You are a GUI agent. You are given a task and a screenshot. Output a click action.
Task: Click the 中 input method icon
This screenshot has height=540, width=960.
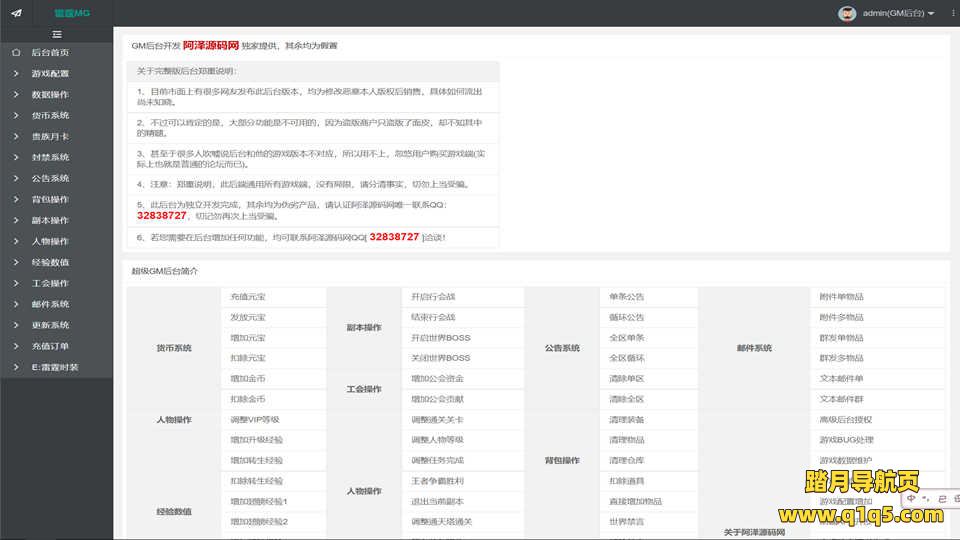click(912, 497)
